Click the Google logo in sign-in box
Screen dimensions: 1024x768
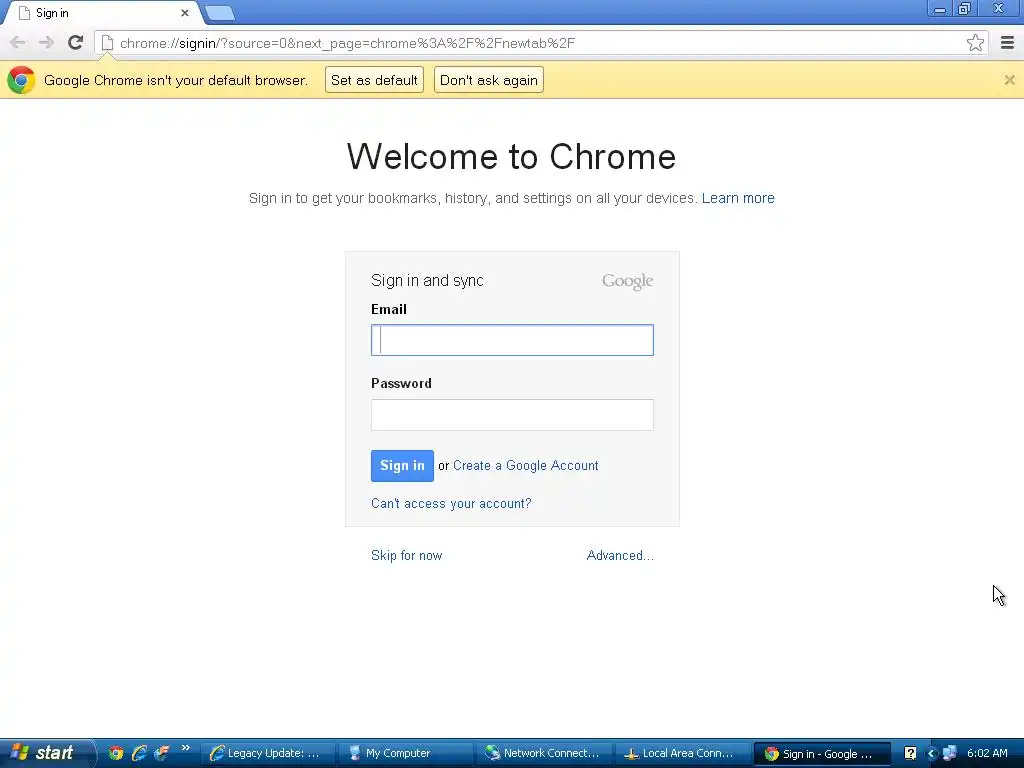[x=627, y=281]
